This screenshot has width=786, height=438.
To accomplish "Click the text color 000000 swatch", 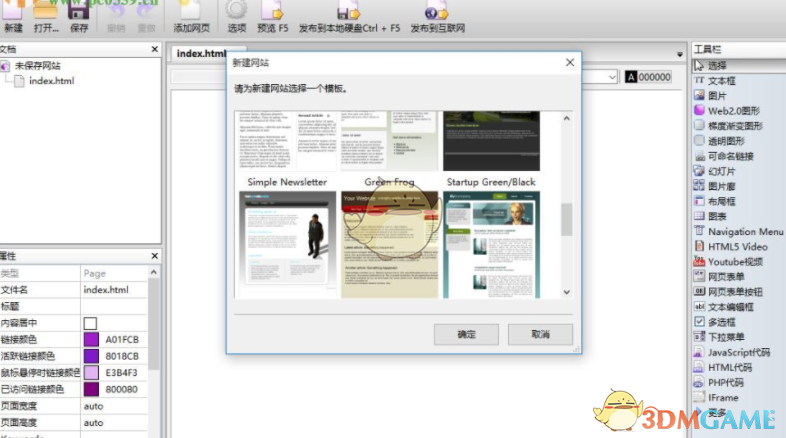I will click(x=648, y=77).
